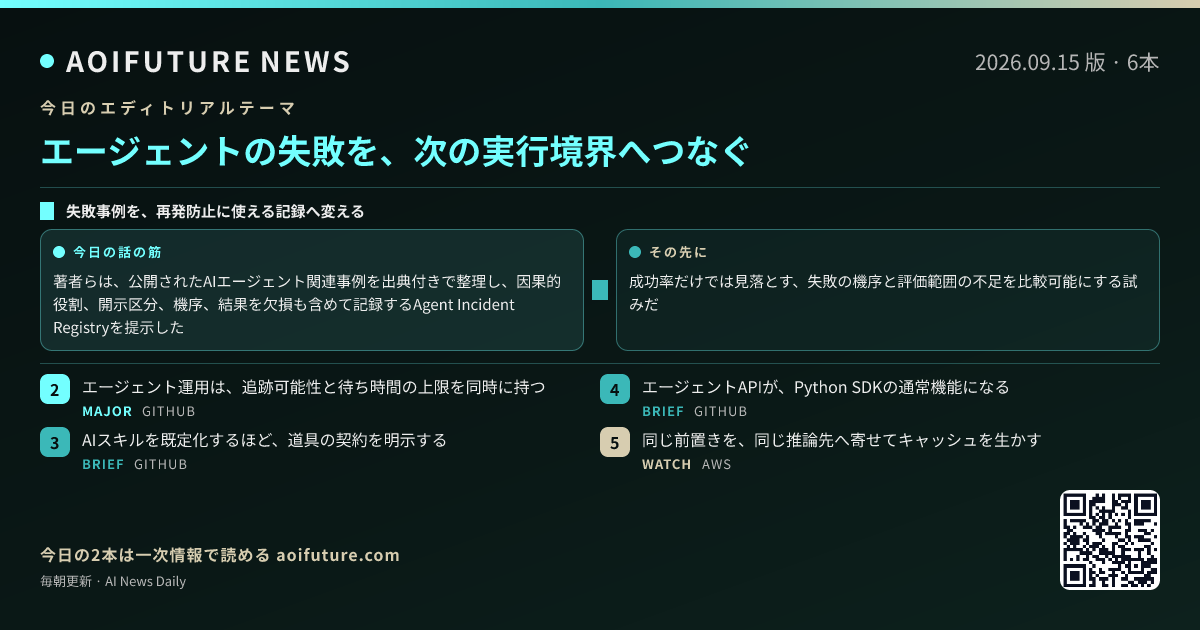Click GITHUB source label under story 4

(721, 411)
